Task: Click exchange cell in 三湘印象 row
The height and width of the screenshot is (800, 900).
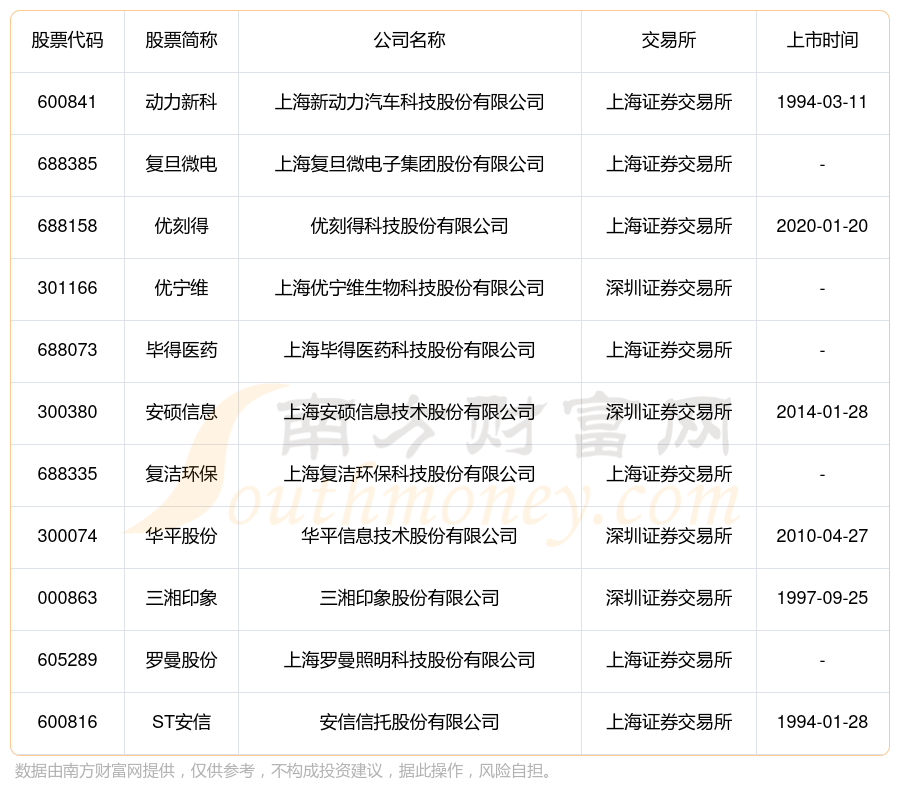Action: 669,598
